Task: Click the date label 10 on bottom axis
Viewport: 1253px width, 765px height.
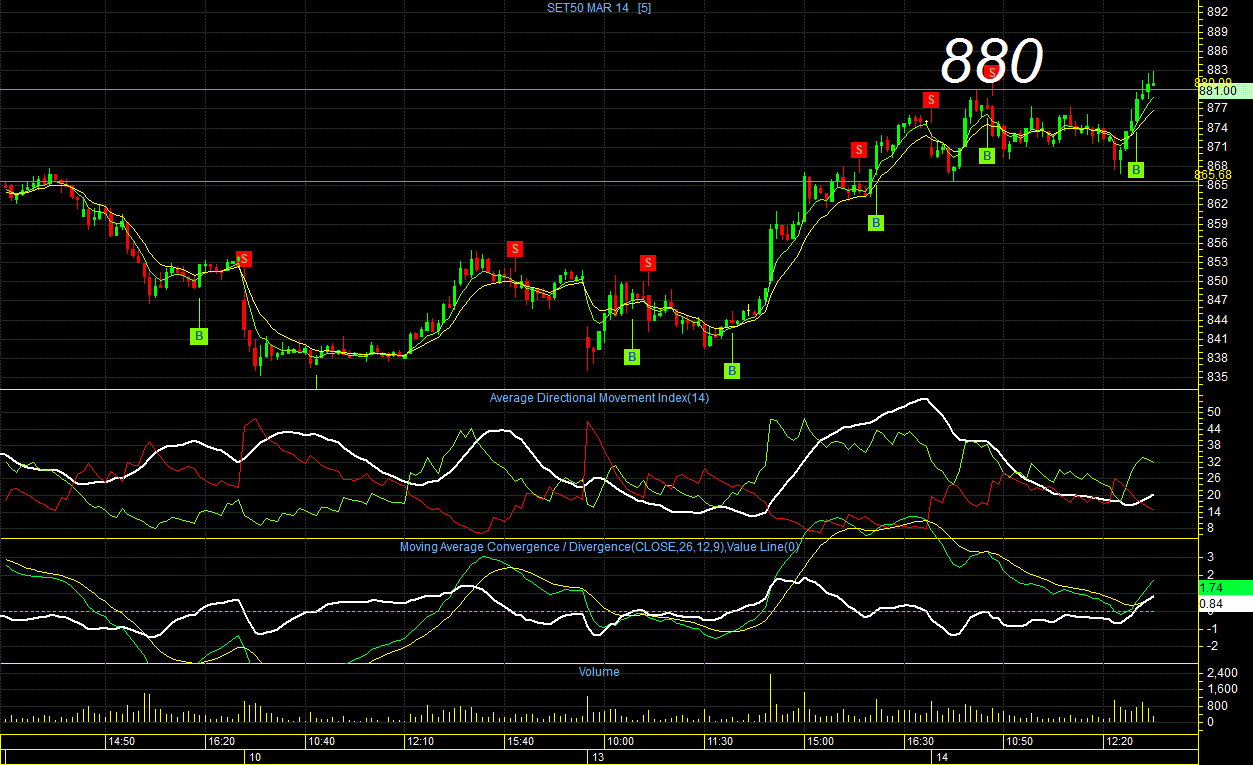Action: (255, 758)
